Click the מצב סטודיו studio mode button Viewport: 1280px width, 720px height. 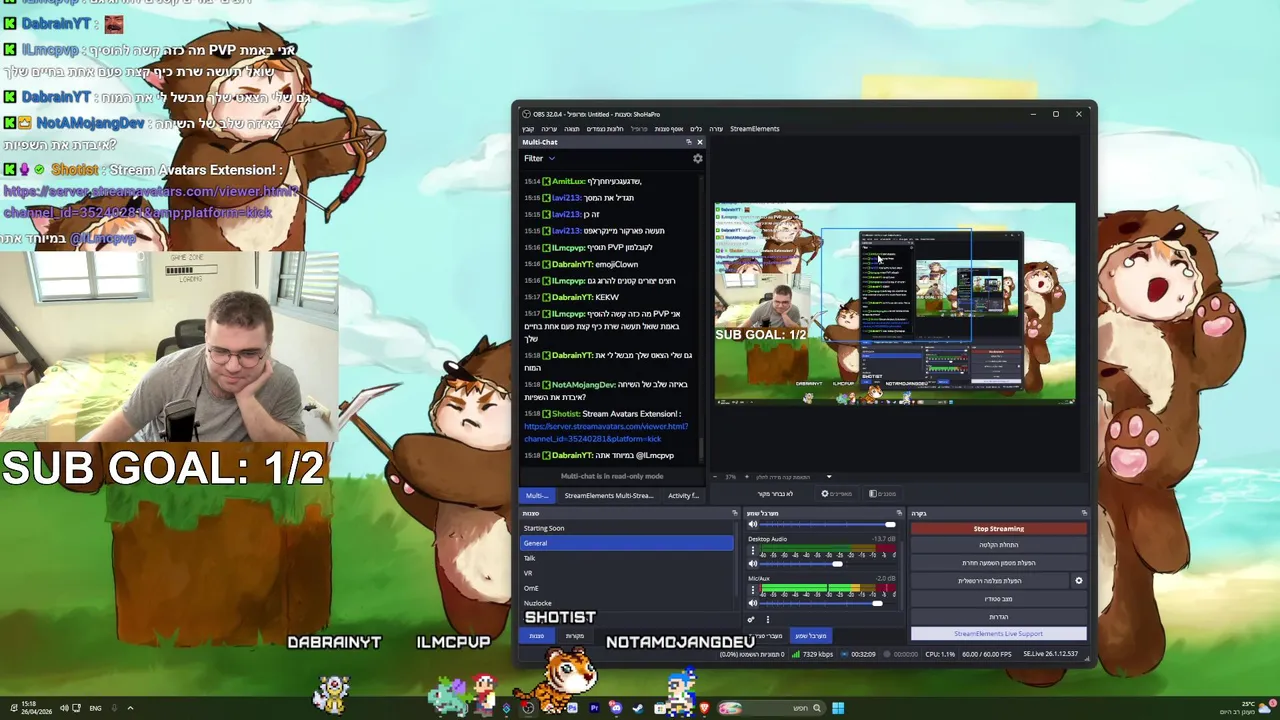click(x=998, y=599)
